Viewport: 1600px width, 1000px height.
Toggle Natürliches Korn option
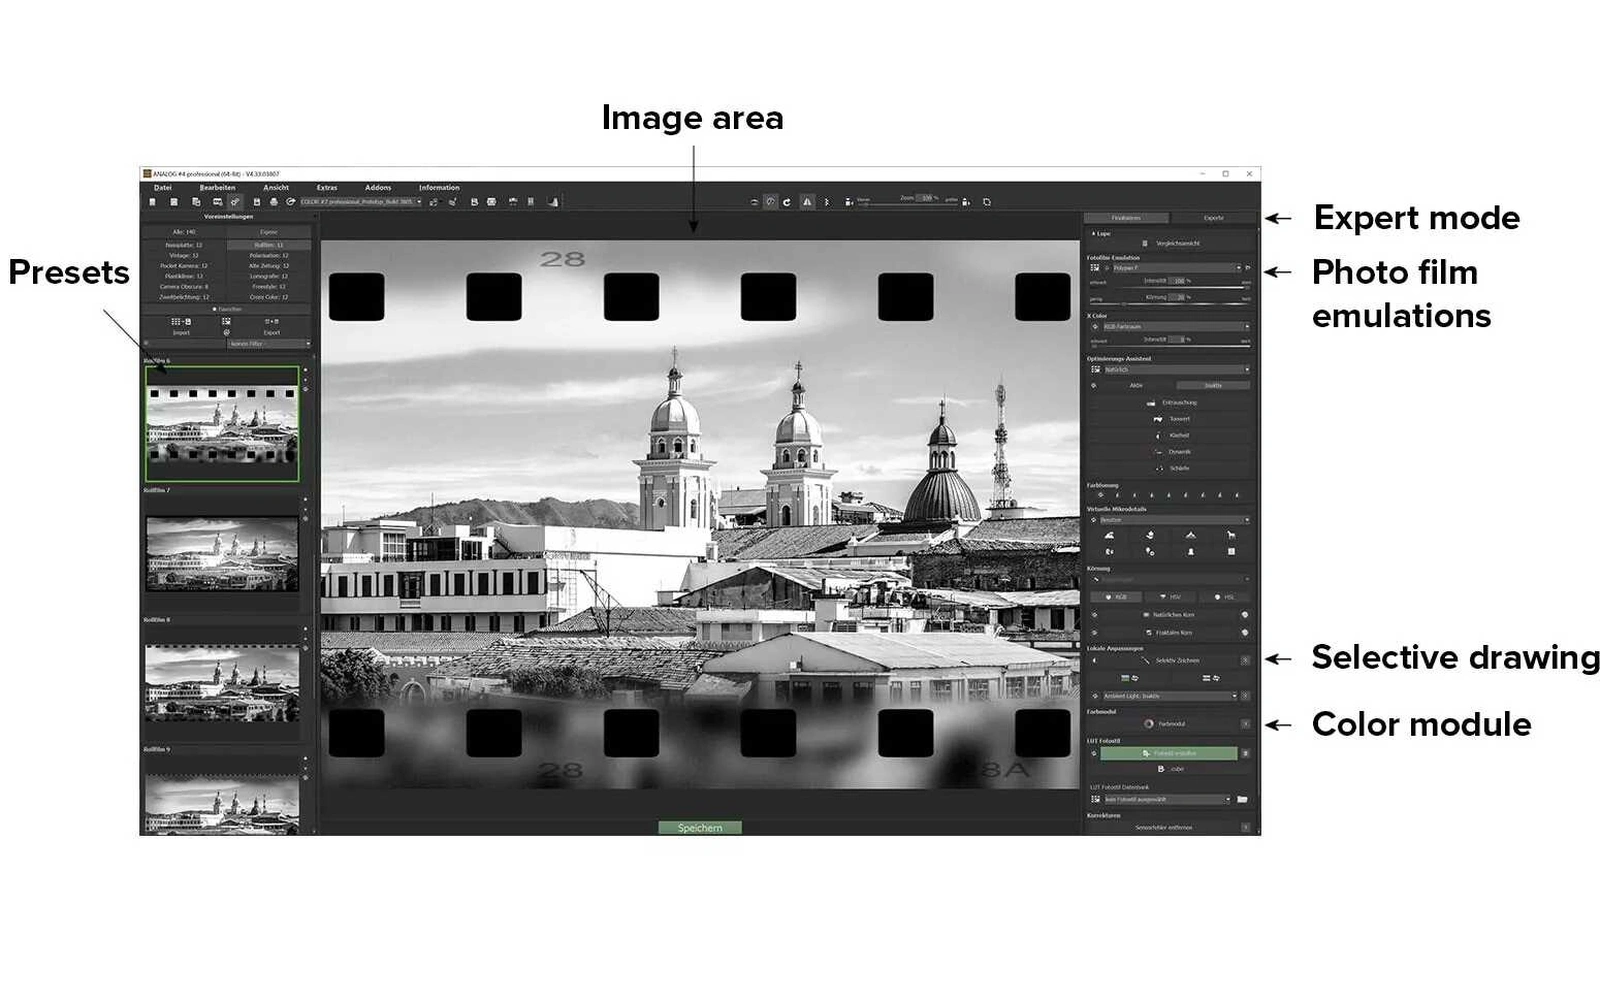(x=1168, y=615)
